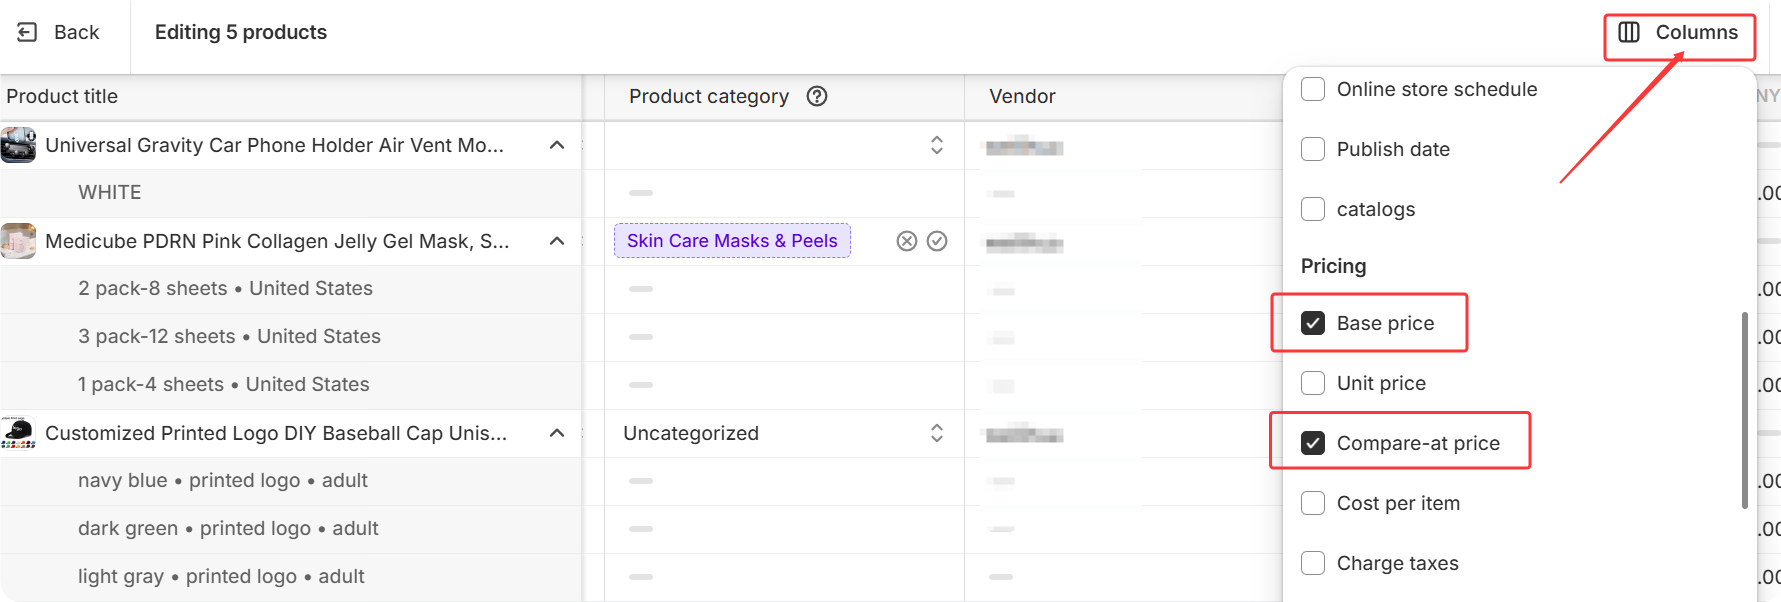Check the Cost per item checkbox
The image size is (1781, 602).
[1313, 503]
